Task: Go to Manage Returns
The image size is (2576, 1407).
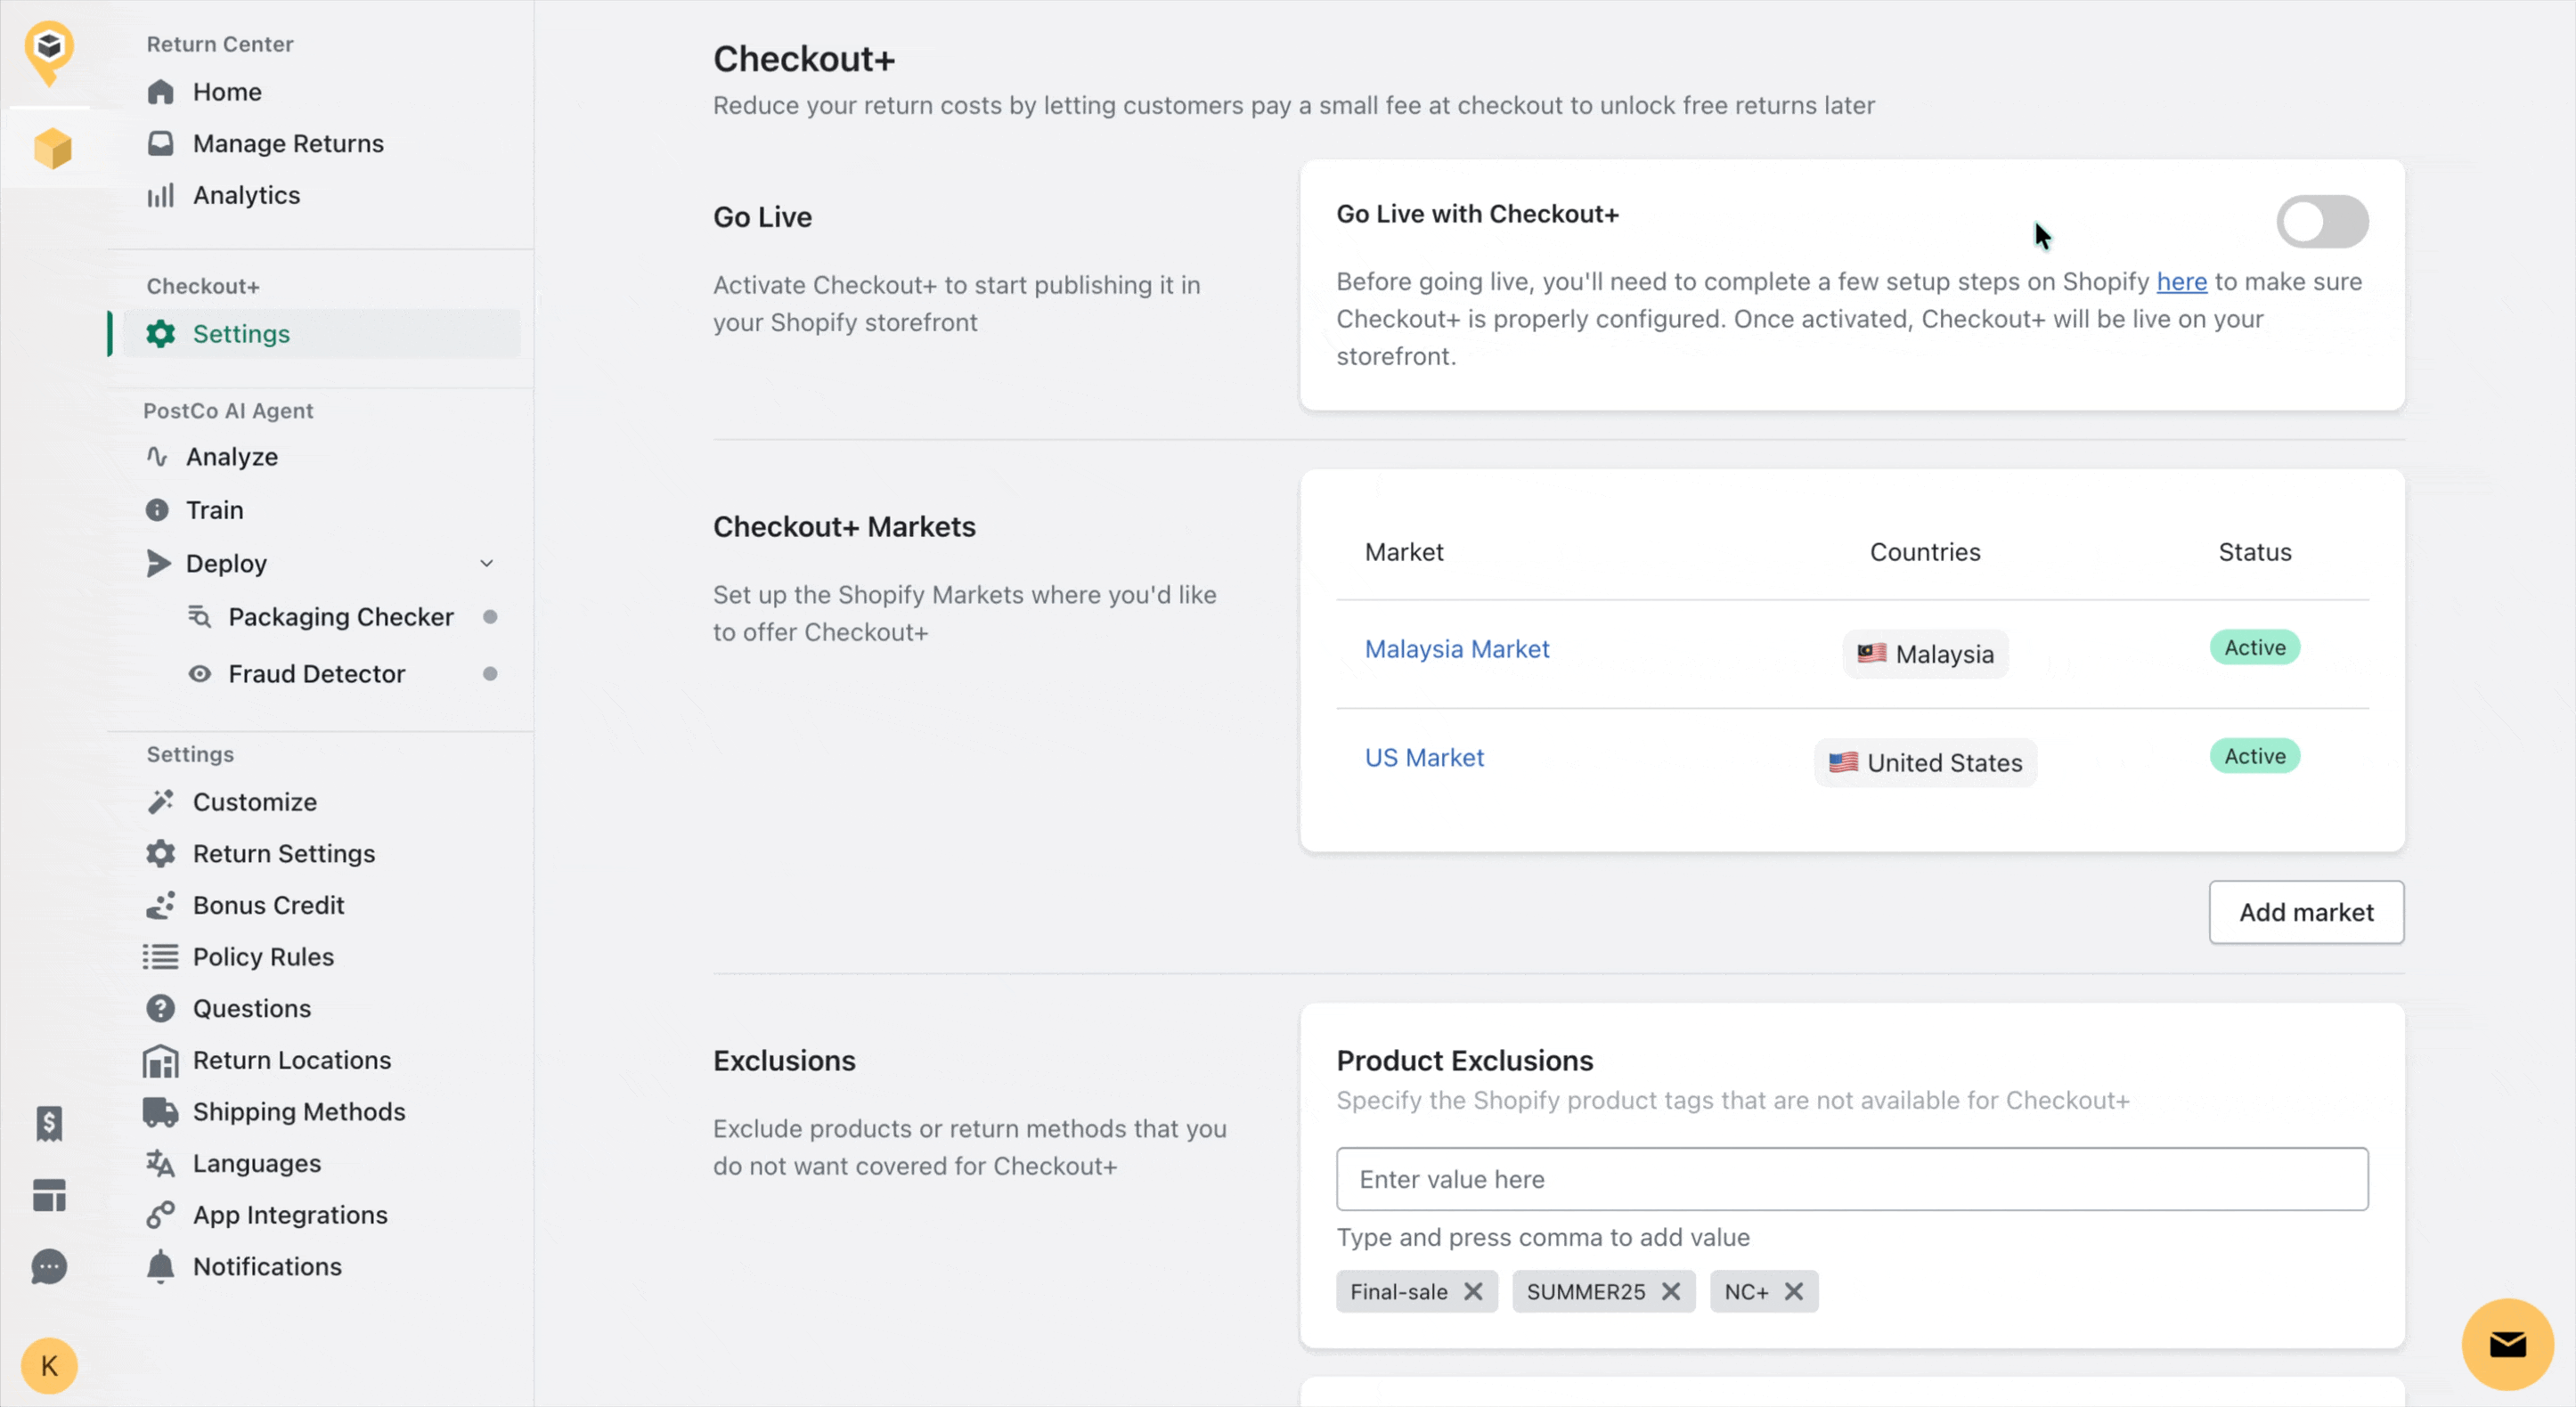Action: [x=288, y=144]
